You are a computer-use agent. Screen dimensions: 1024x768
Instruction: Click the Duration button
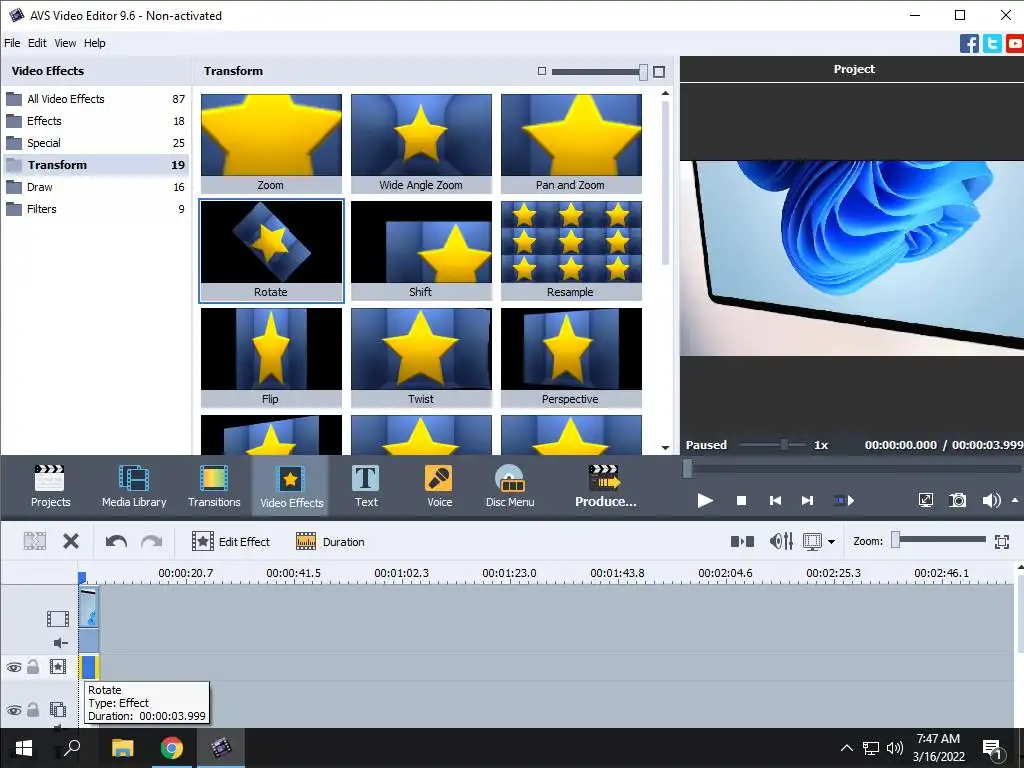pyautogui.click(x=330, y=541)
